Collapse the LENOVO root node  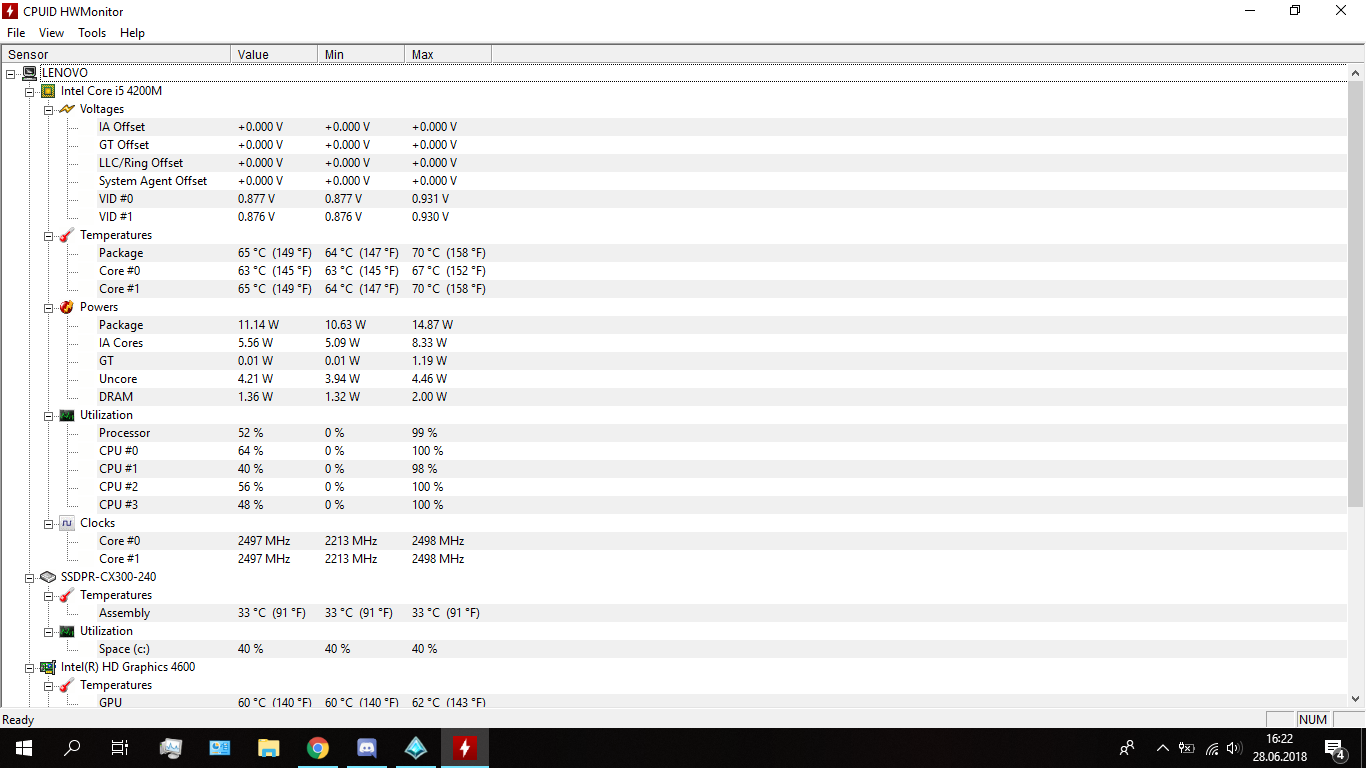coord(11,73)
